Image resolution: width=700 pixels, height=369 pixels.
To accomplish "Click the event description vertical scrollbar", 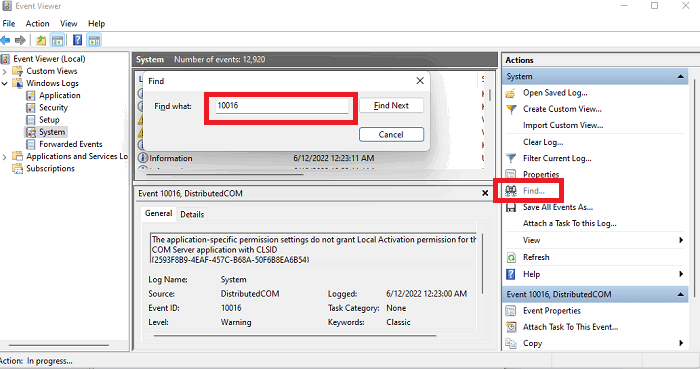I will (483, 263).
